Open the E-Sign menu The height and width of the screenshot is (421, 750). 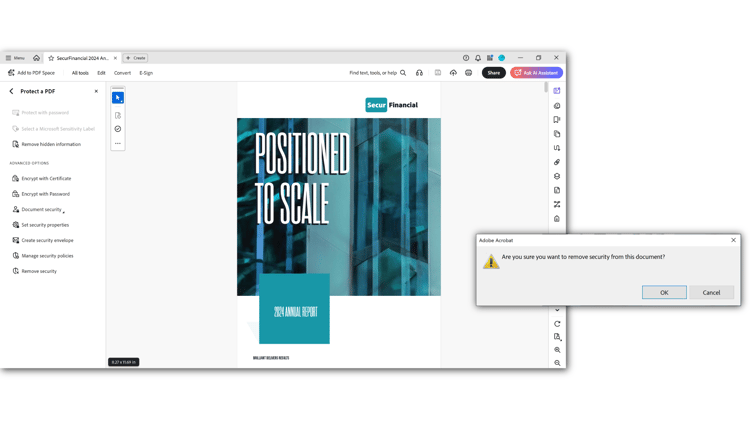(x=146, y=73)
